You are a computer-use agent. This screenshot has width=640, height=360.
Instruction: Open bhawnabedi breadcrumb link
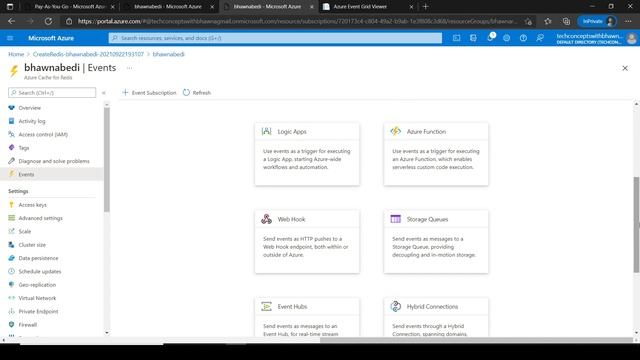169,54
